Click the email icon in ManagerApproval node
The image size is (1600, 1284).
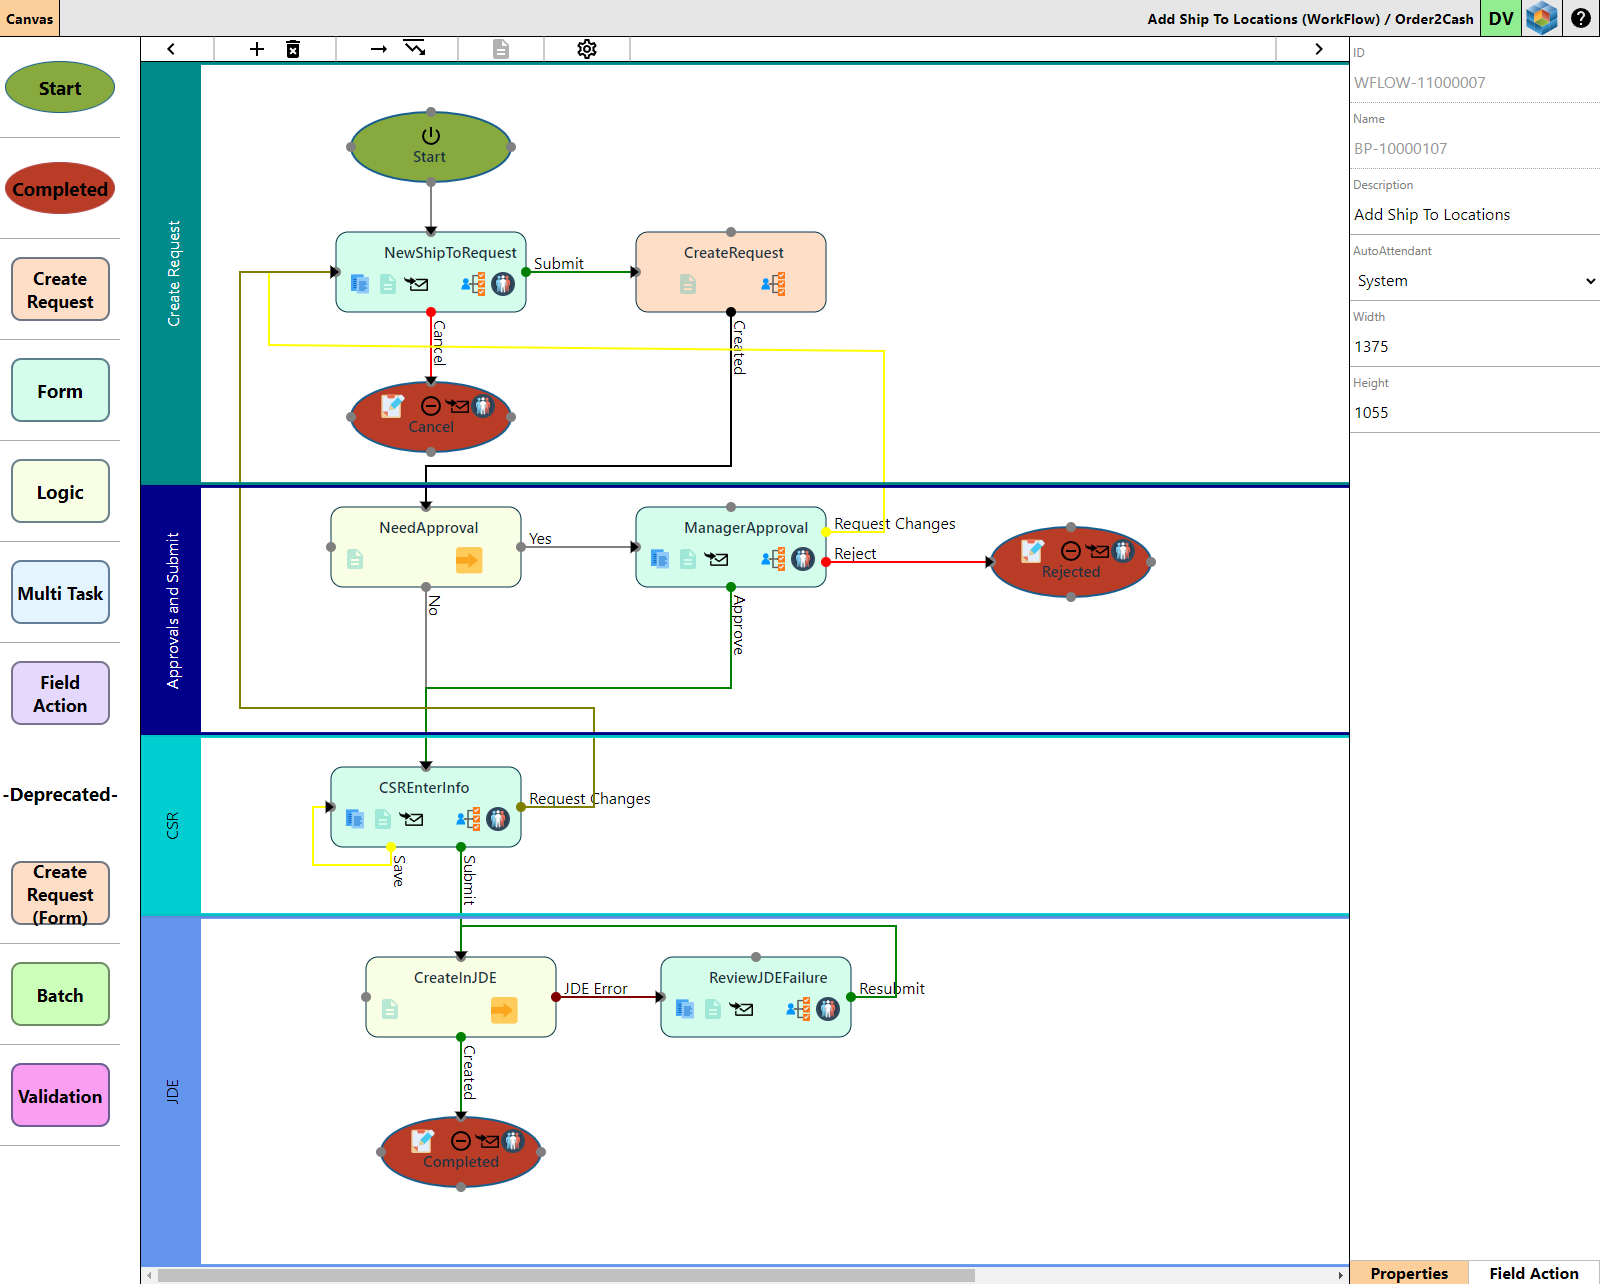pos(716,559)
